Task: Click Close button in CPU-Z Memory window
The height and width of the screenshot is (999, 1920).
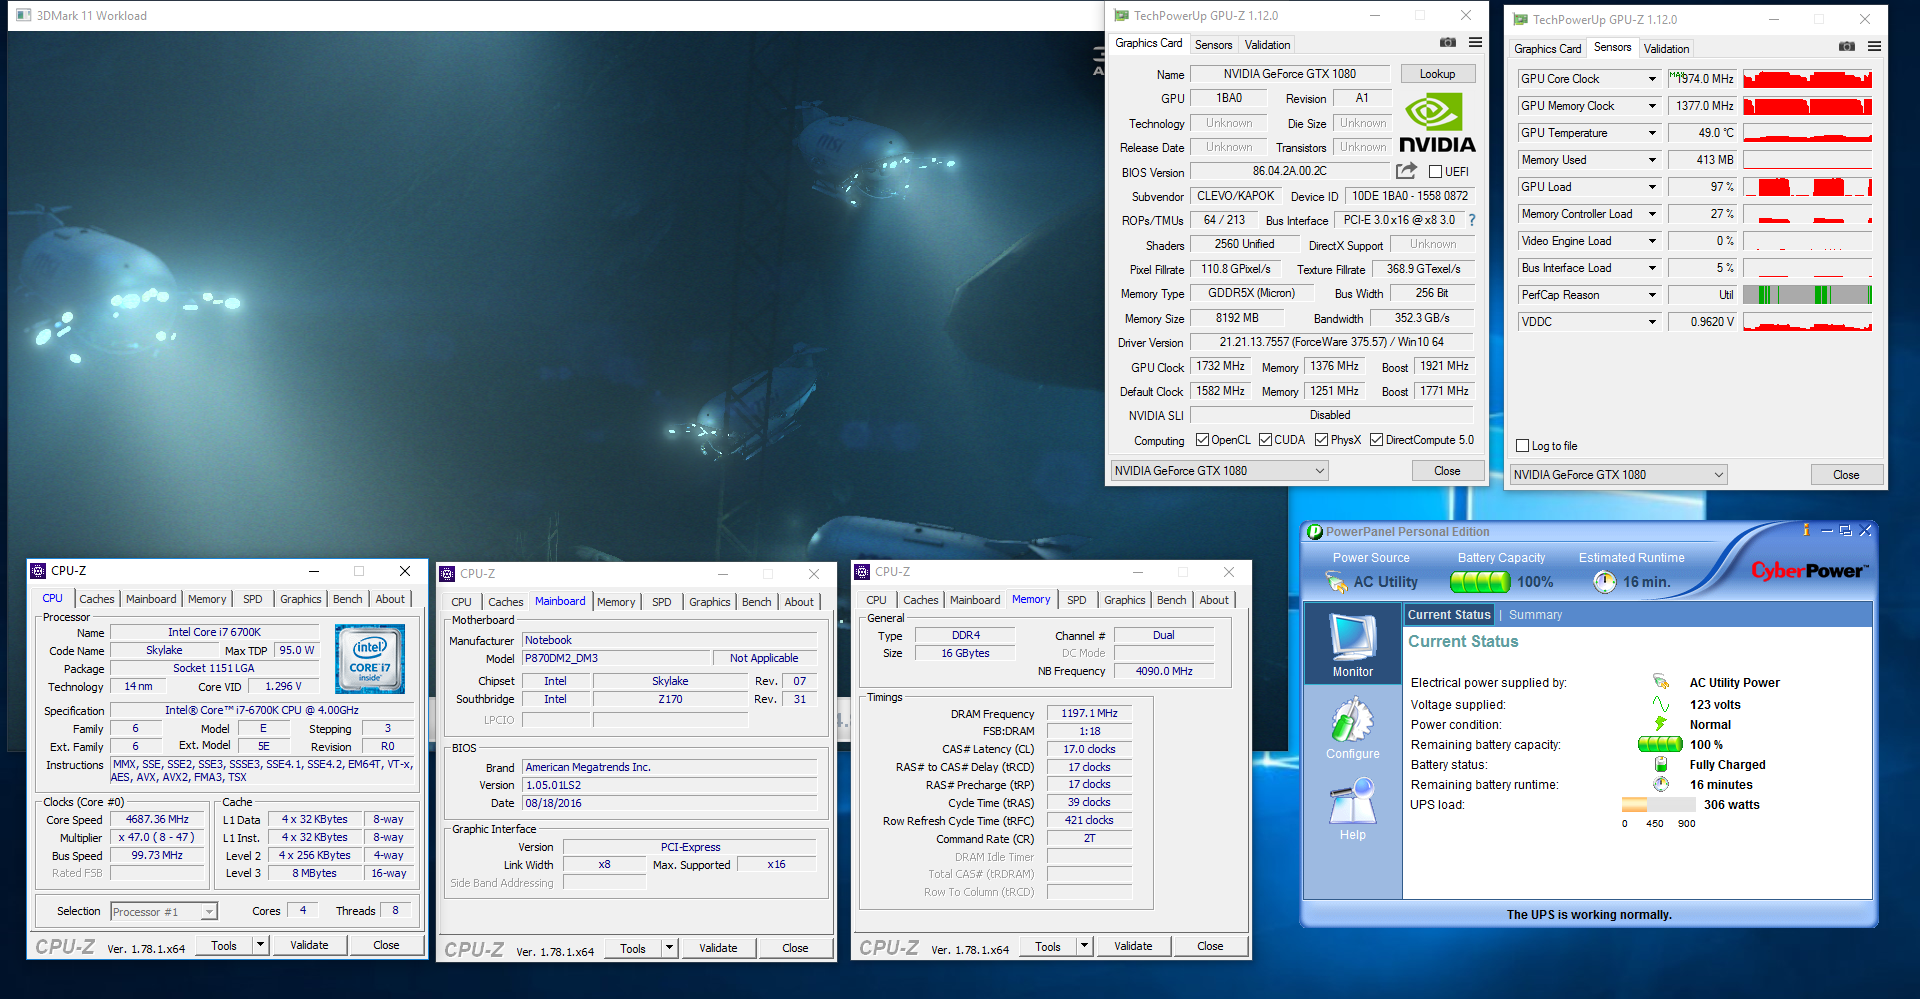Action: (1210, 946)
